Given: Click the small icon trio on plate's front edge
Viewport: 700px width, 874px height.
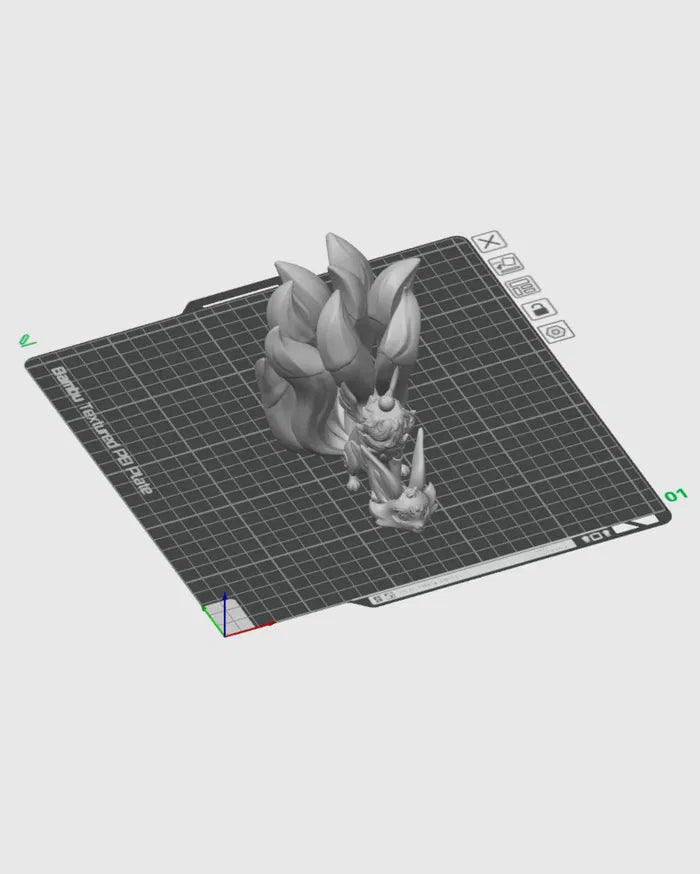Looking at the screenshot, I should 595,537.
